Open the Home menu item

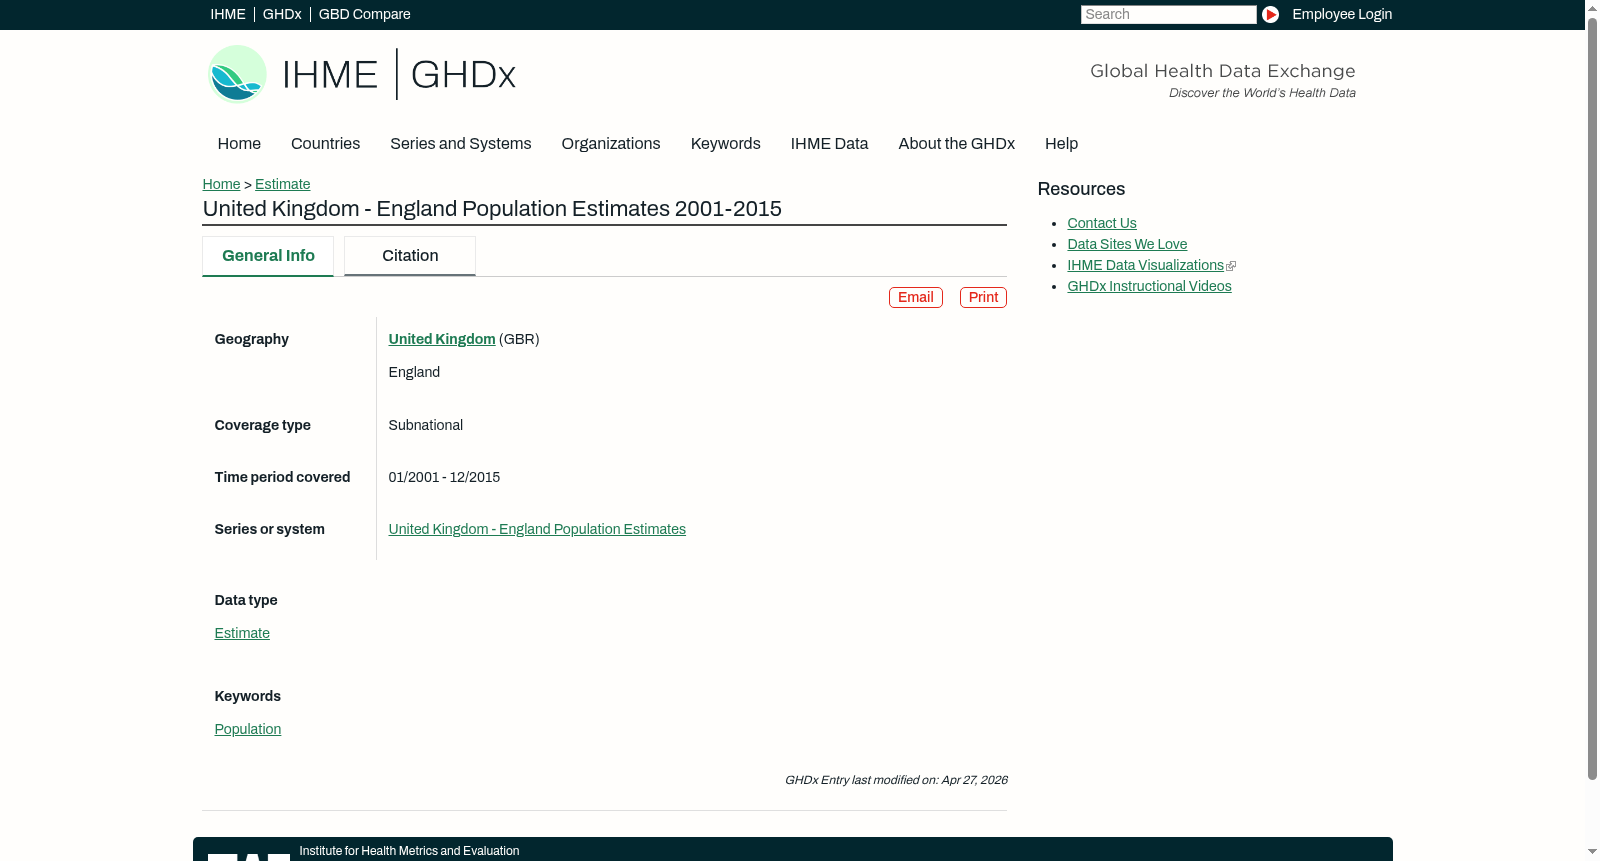(239, 144)
